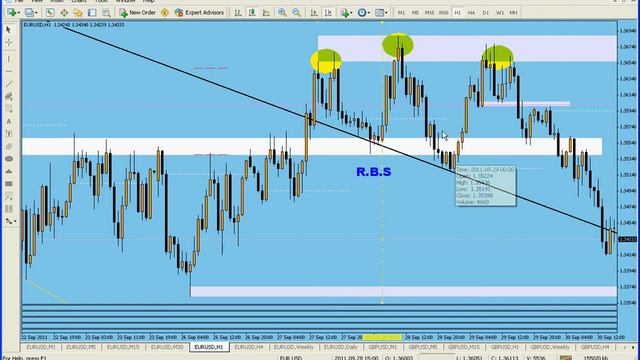Viewport: 640px width, 360px height.
Task: Set timeframe to W1
Action: tap(500, 13)
